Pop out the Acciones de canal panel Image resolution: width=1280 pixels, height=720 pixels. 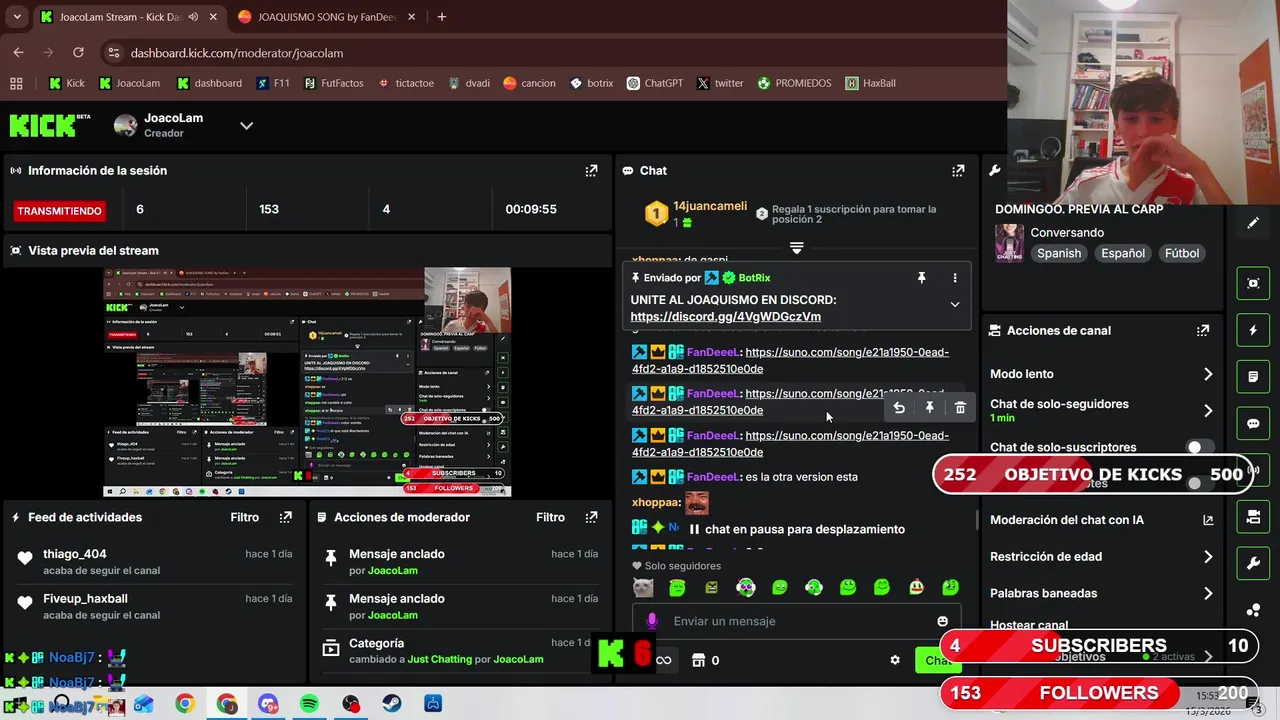click(x=1203, y=330)
